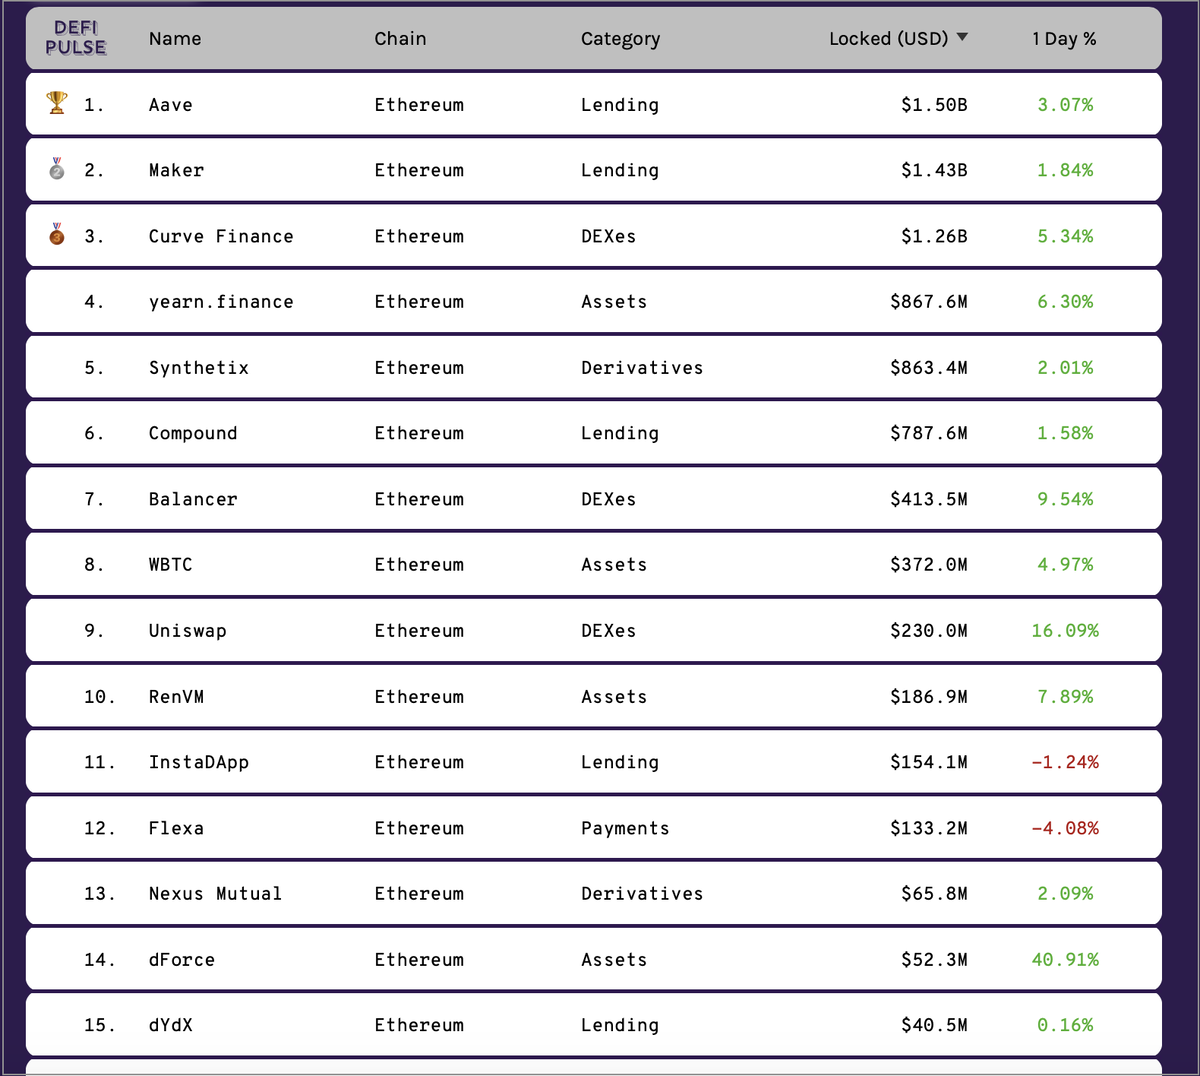Click the bronze medal icon beside Curve Finance
1200x1076 pixels.
(x=57, y=234)
